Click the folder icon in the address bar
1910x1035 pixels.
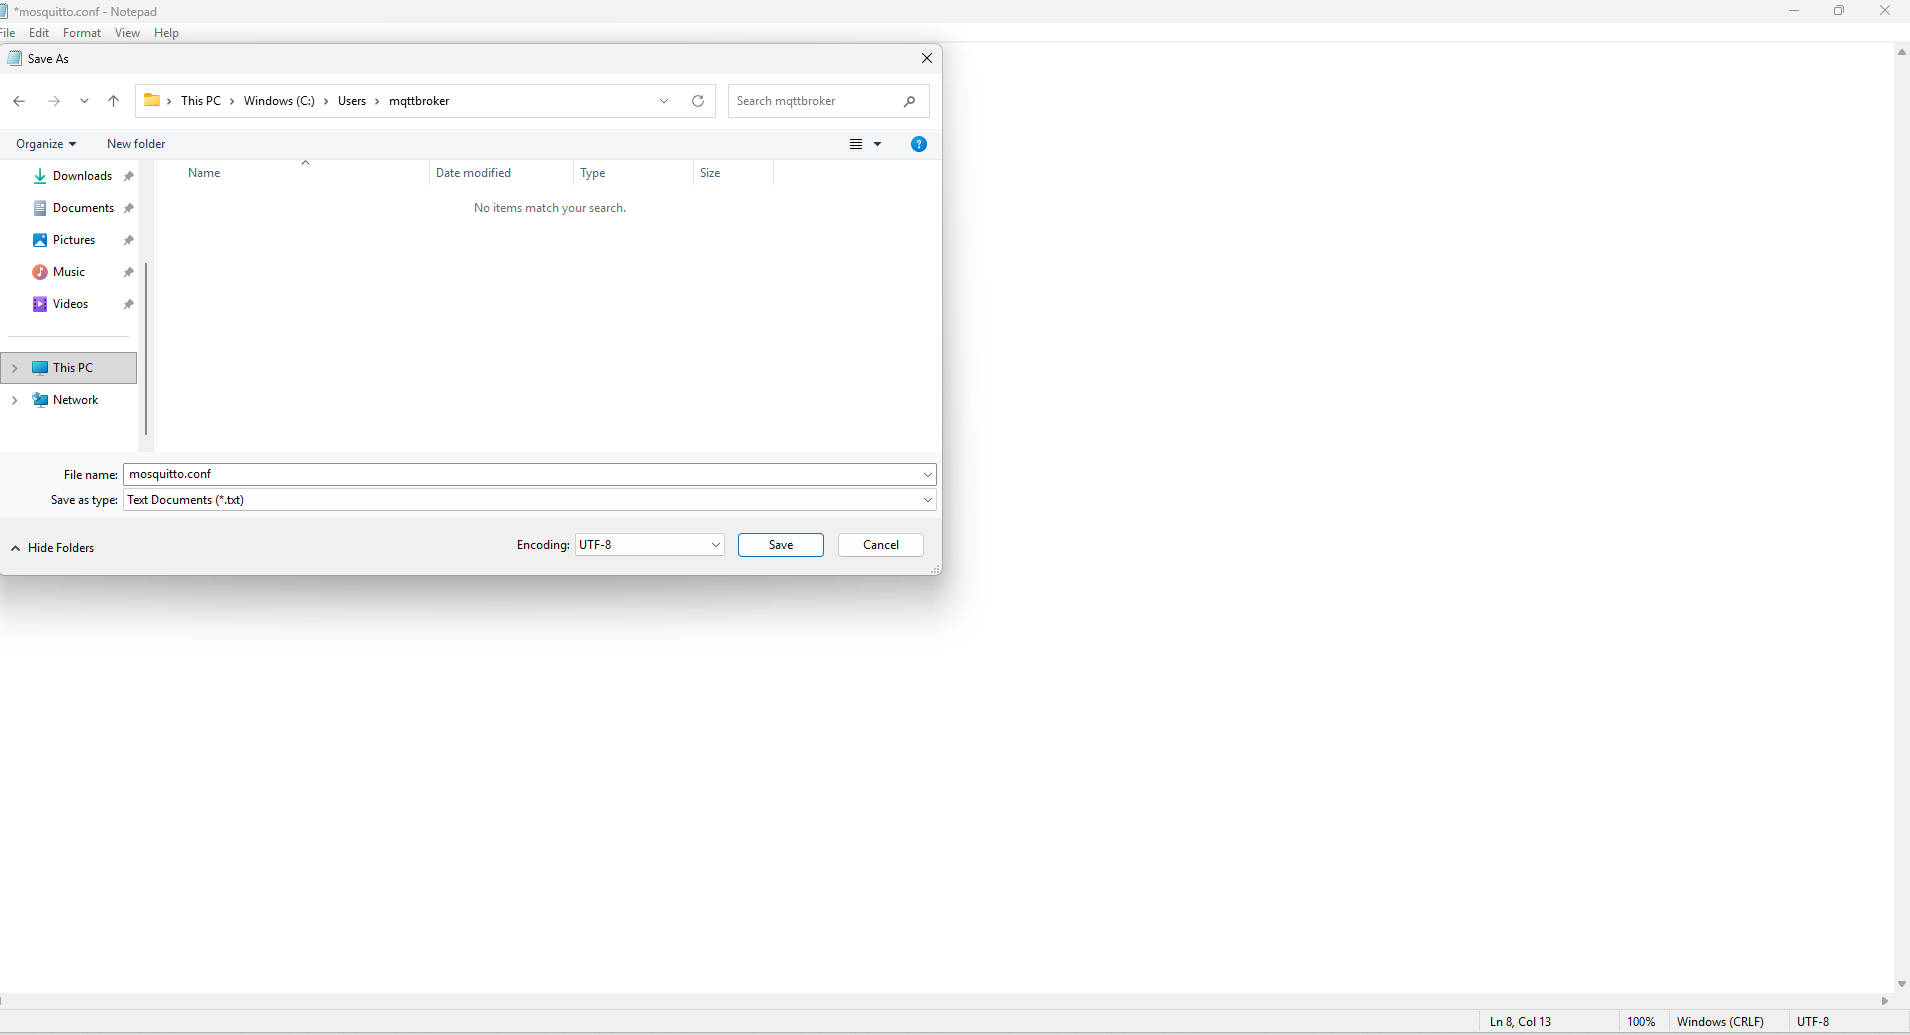coord(152,100)
